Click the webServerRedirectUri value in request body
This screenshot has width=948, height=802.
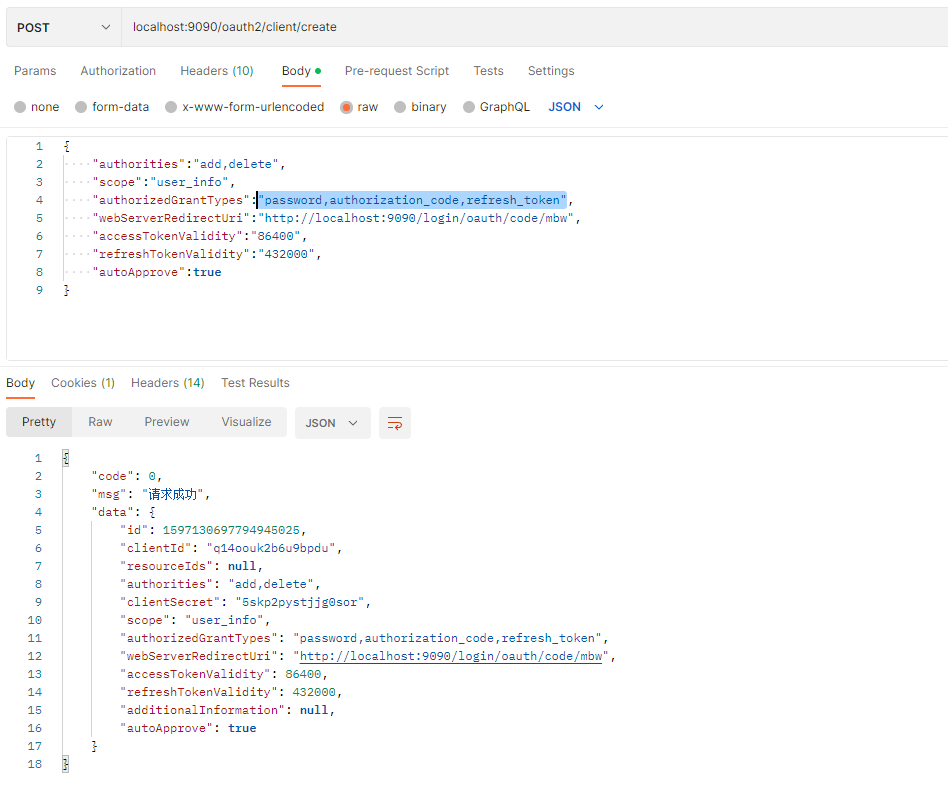(x=416, y=218)
